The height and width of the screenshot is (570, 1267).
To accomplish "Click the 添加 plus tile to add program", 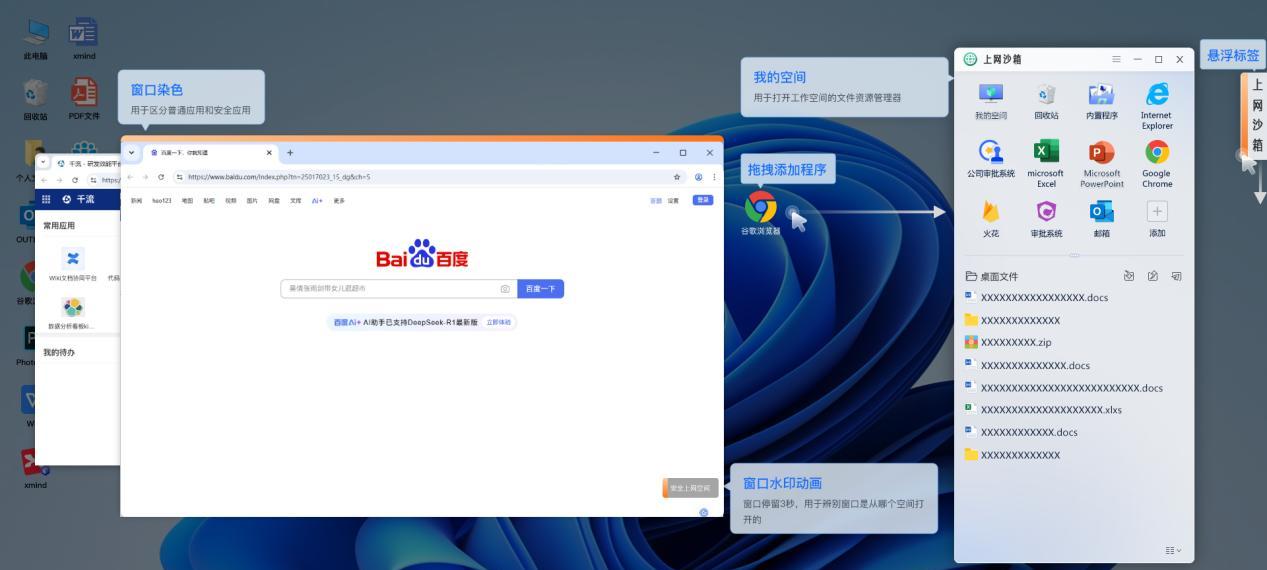I will tap(1157, 218).
